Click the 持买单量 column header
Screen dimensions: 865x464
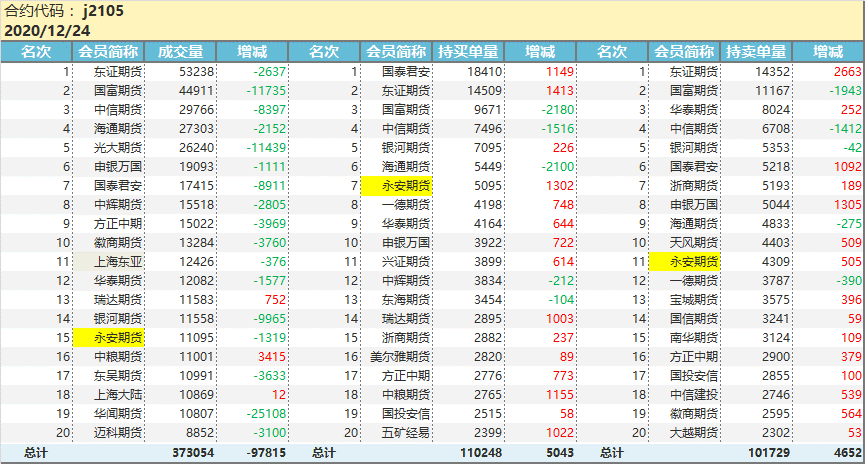[468, 52]
